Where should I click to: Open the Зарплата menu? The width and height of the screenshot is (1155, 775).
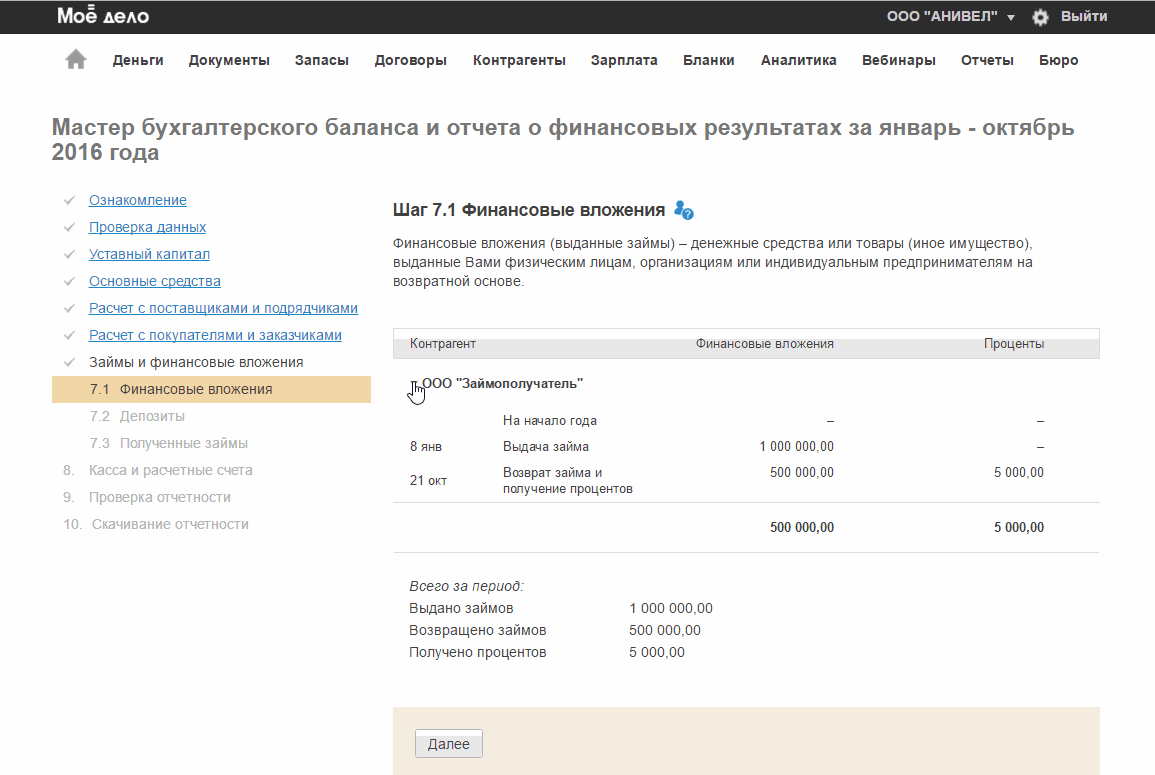coord(624,60)
